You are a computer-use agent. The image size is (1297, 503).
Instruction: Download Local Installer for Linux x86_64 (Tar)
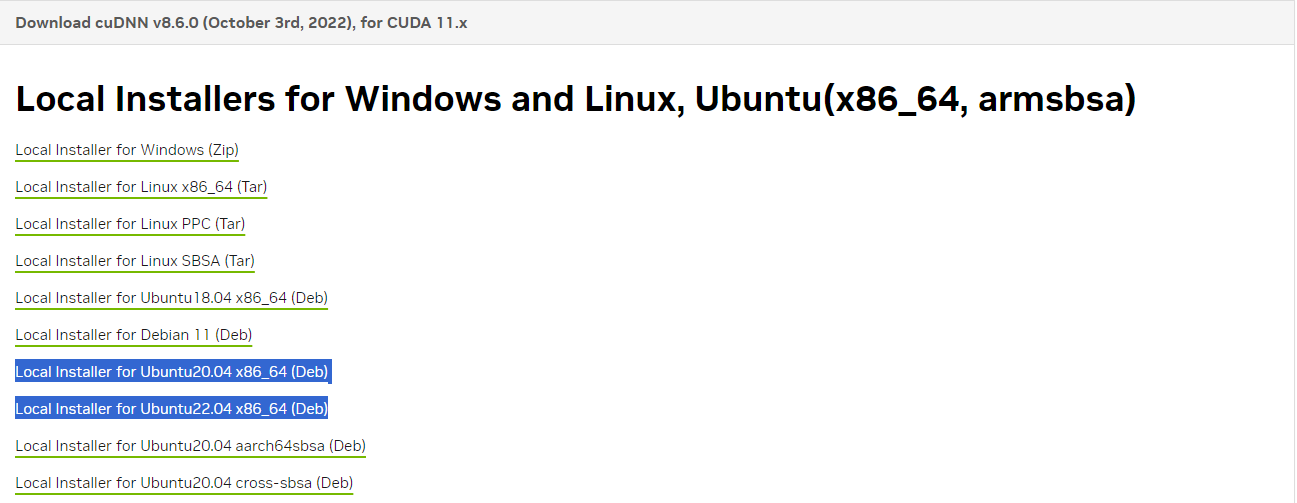141,187
